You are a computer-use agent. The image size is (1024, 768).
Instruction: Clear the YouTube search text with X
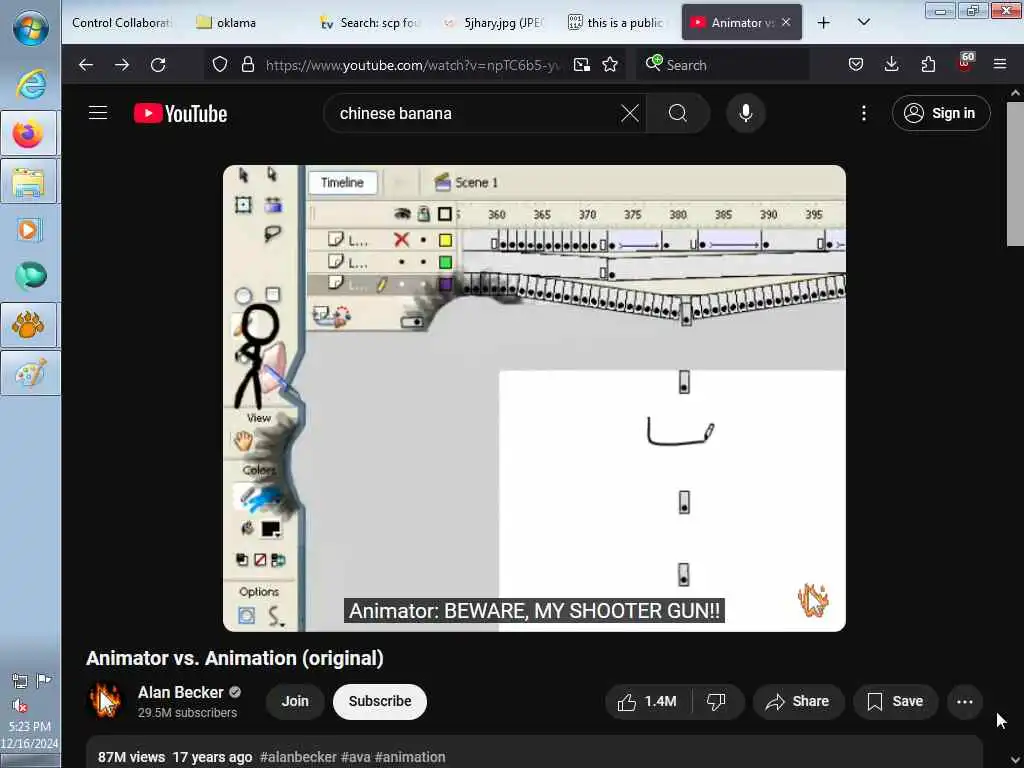tap(630, 114)
